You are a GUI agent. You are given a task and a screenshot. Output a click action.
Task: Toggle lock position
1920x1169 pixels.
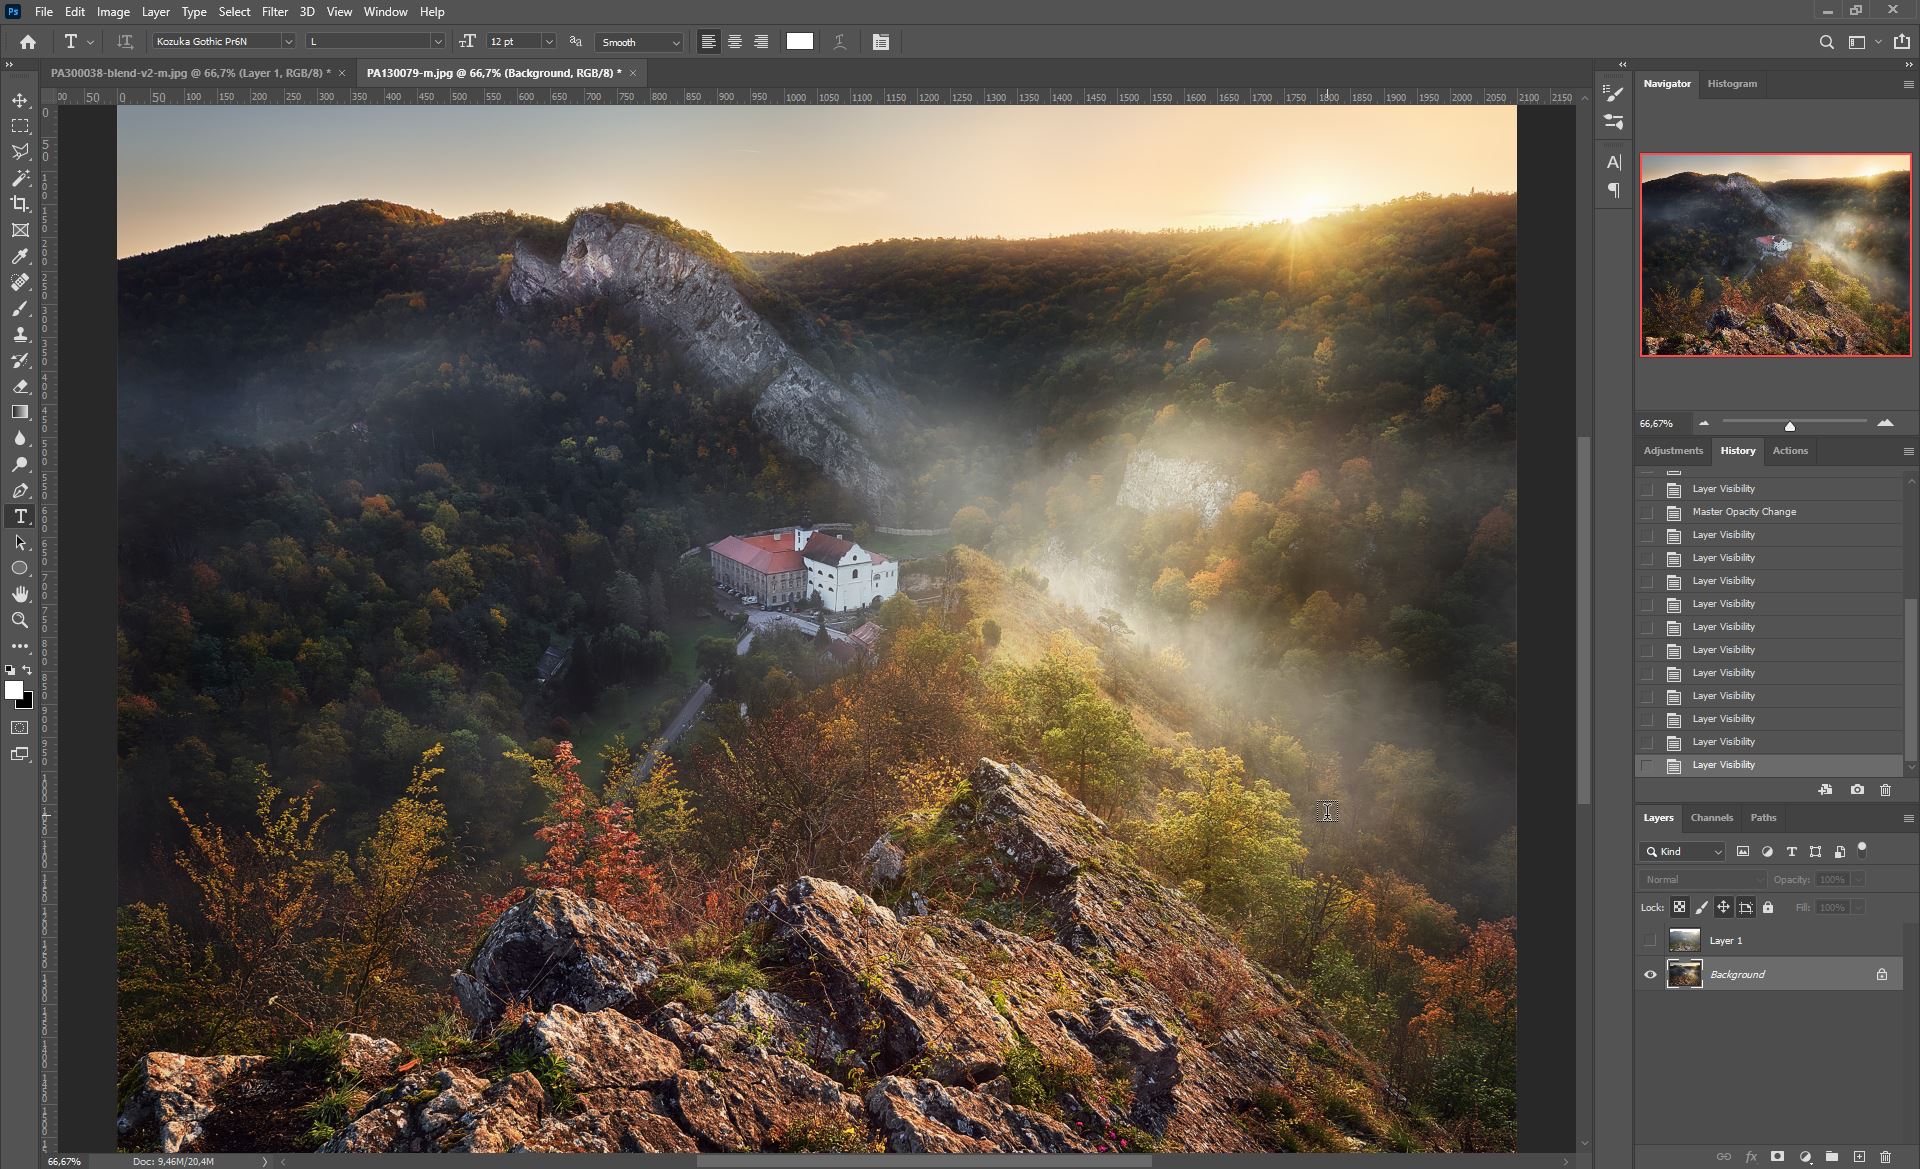[1723, 907]
